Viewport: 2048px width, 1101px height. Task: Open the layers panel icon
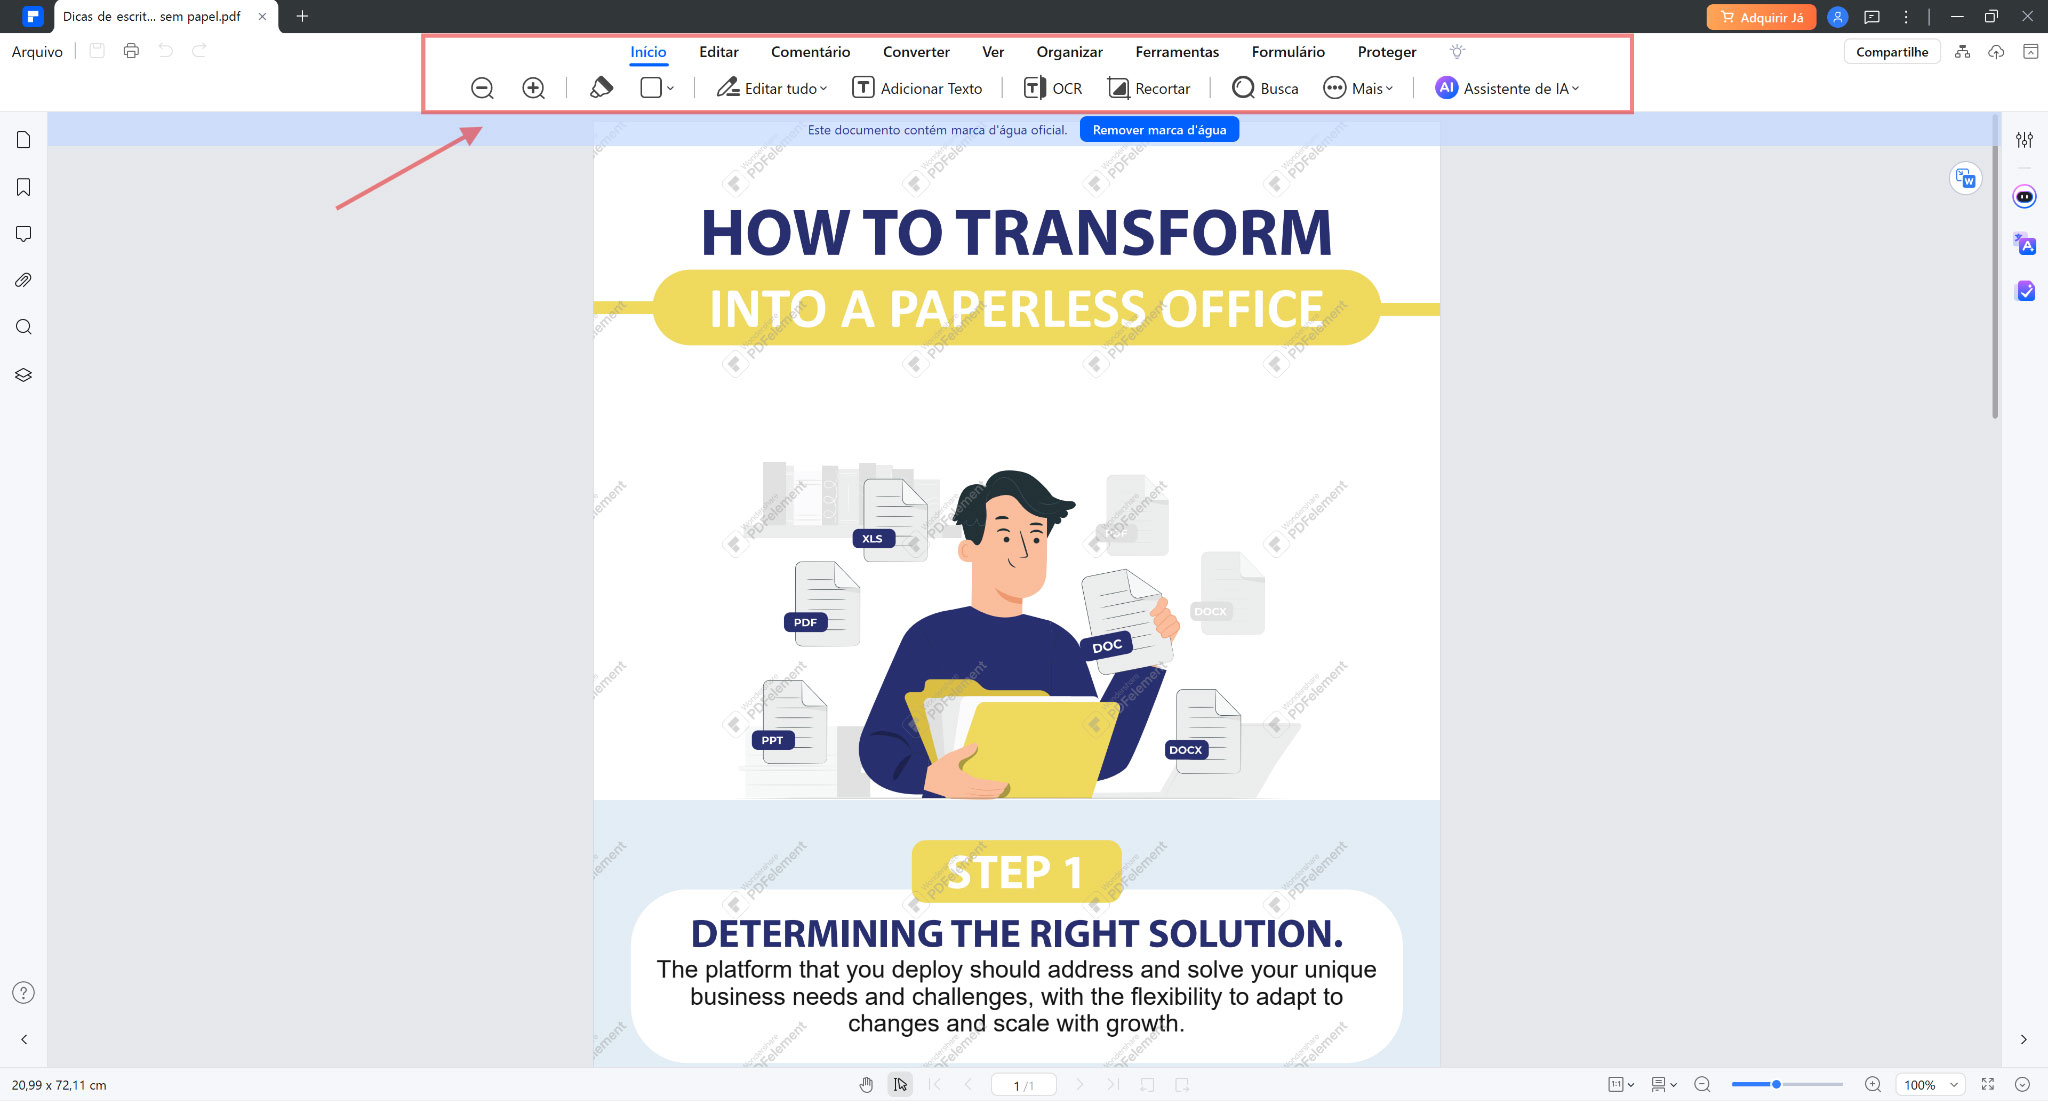(24, 375)
